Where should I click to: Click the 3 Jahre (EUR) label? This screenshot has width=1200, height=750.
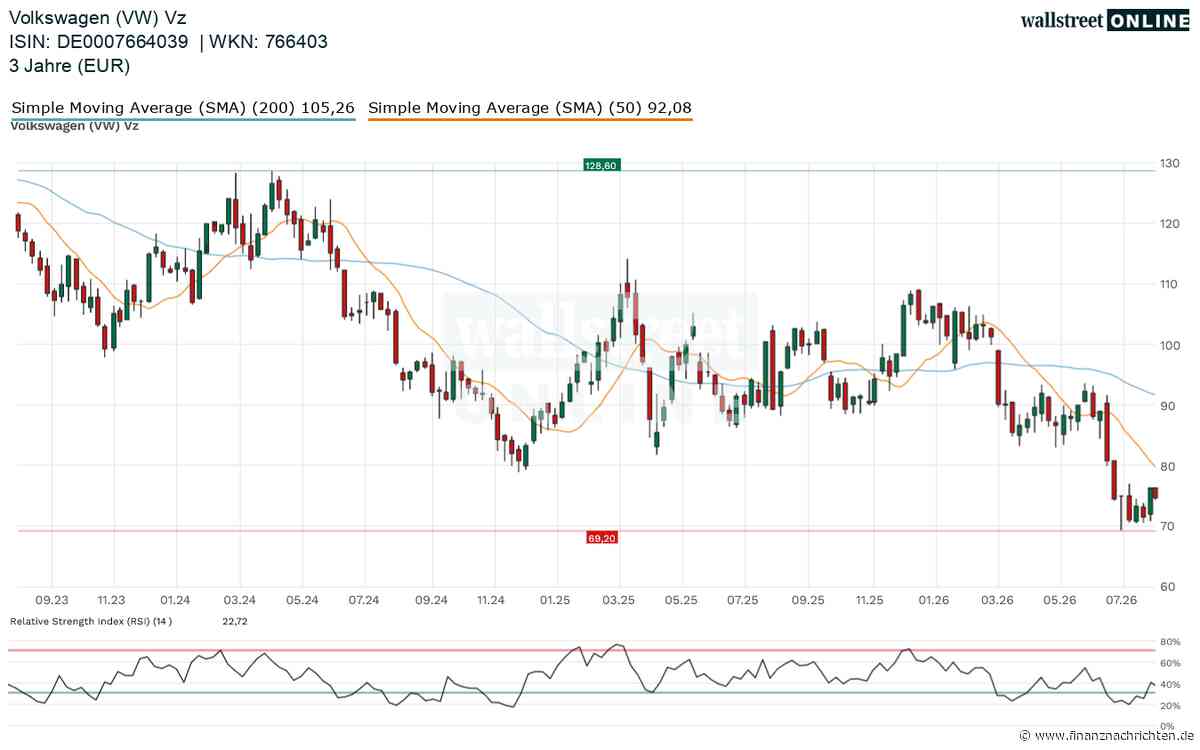coord(70,66)
